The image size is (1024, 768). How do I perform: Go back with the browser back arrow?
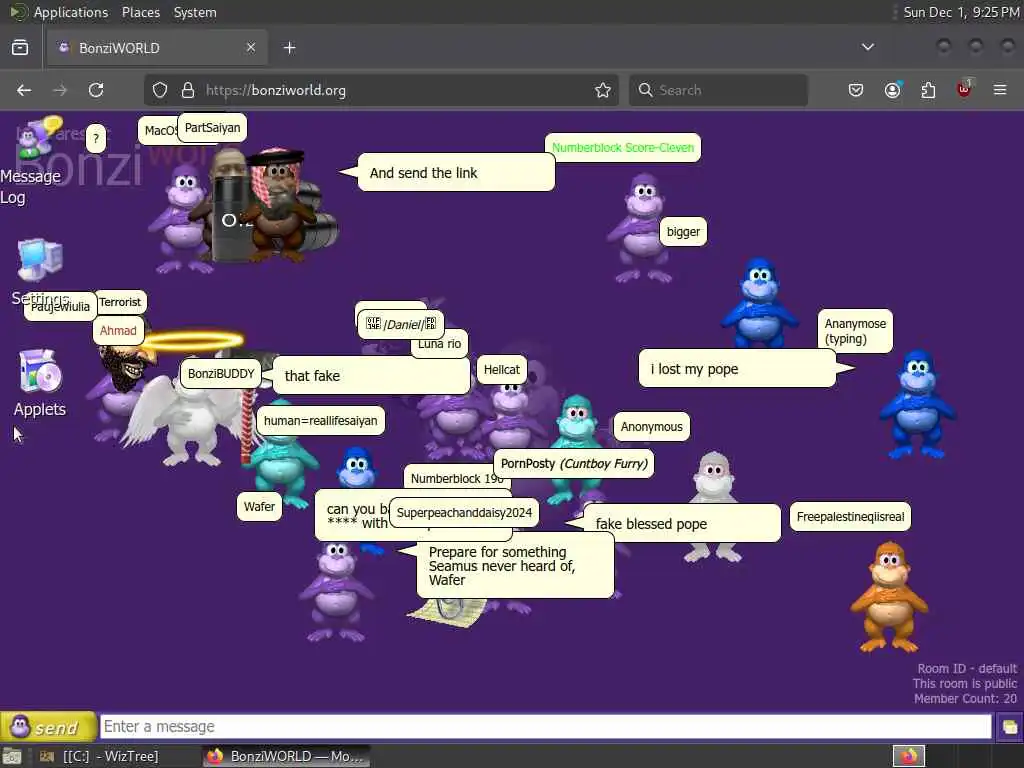coord(24,90)
